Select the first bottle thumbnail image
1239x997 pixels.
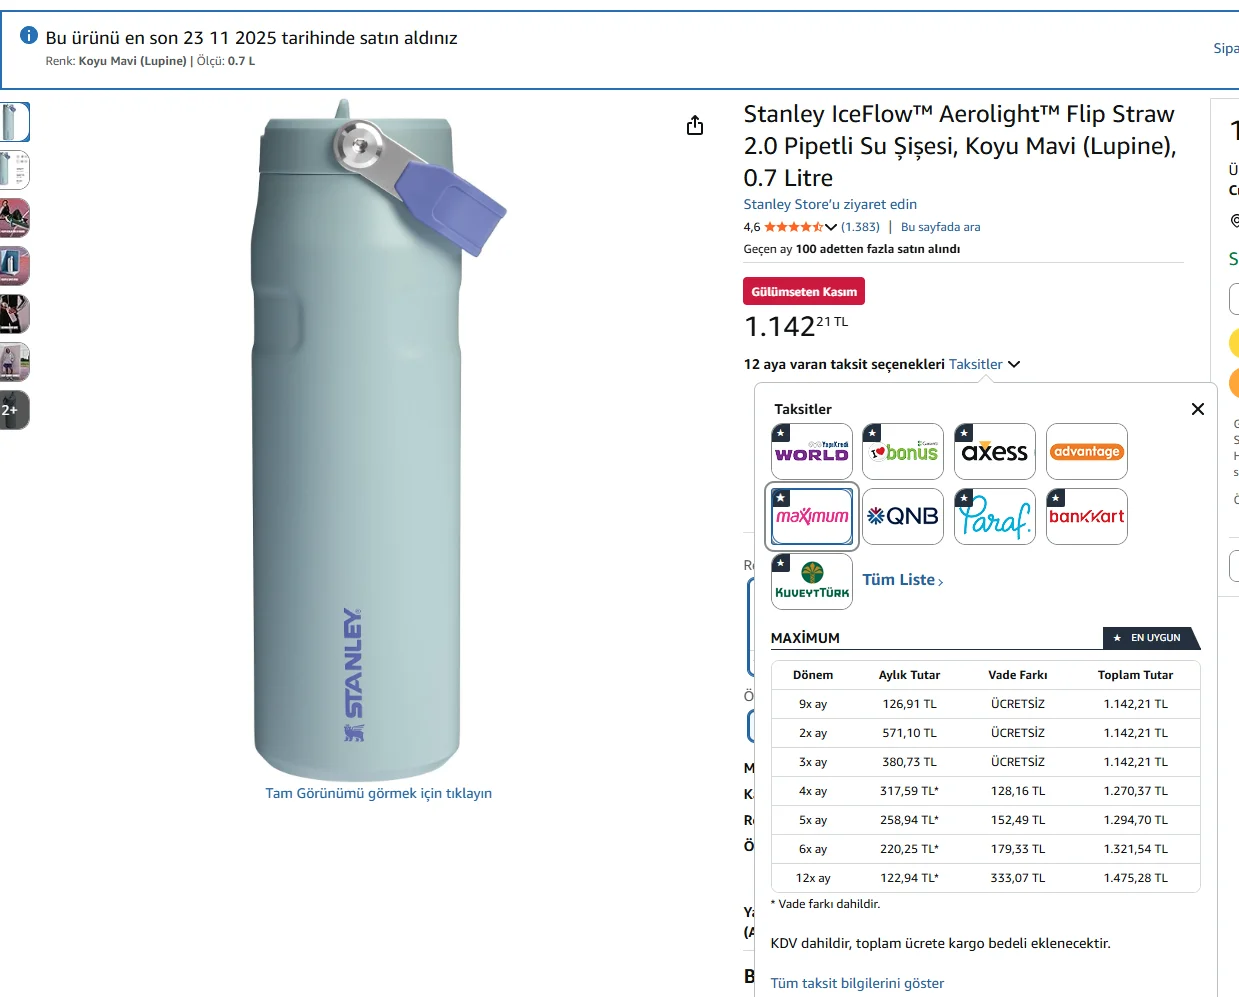click(14, 122)
